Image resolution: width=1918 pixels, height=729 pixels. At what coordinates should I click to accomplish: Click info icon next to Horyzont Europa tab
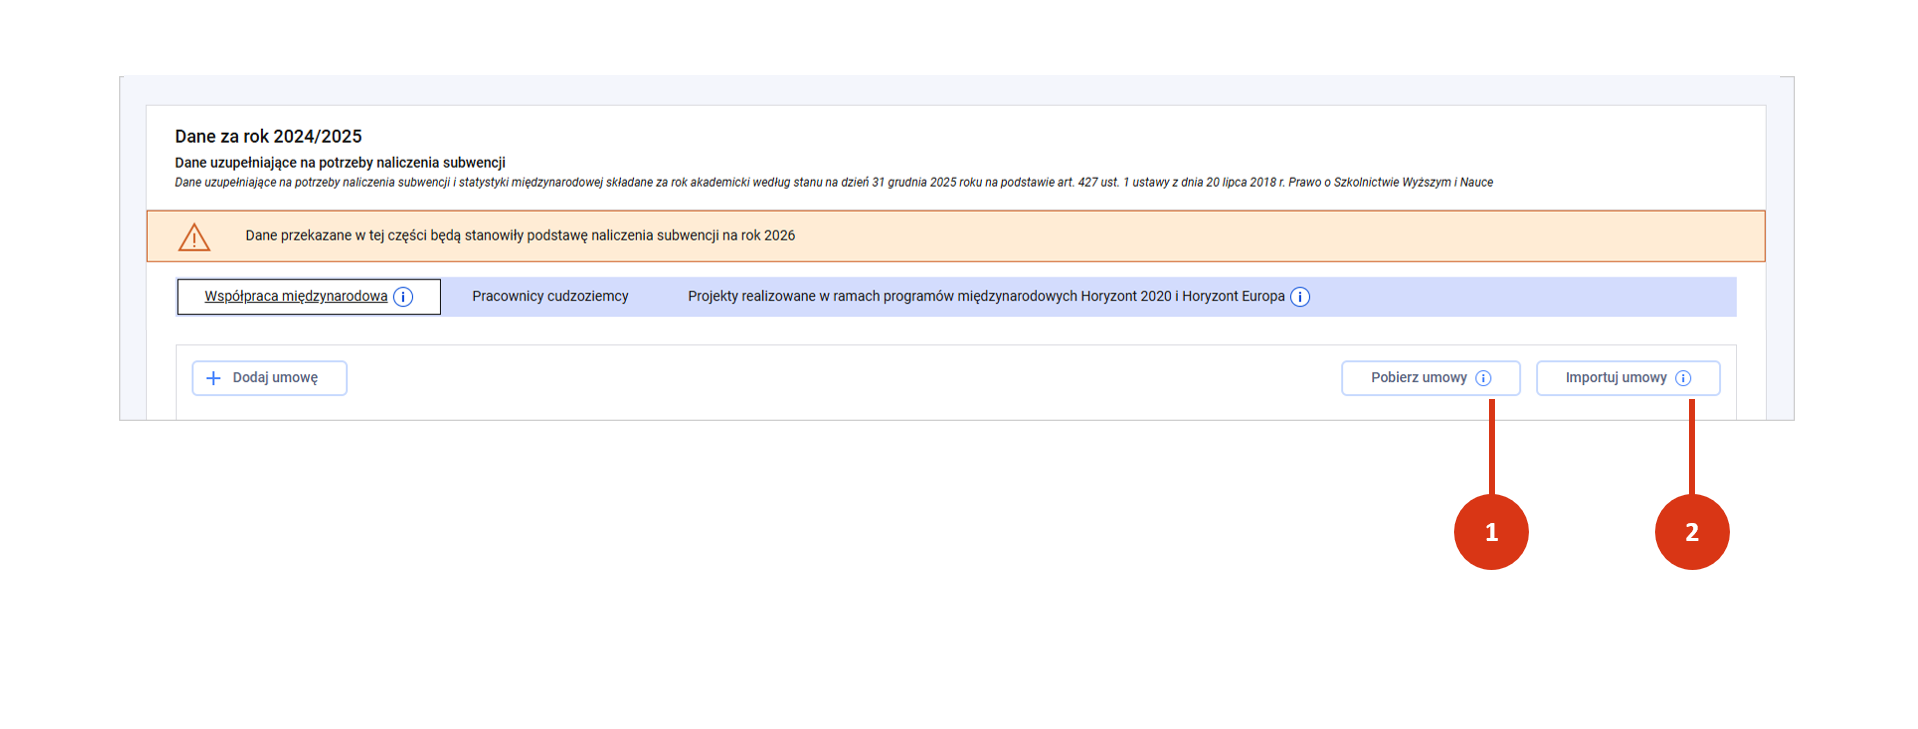(x=1300, y=297)
